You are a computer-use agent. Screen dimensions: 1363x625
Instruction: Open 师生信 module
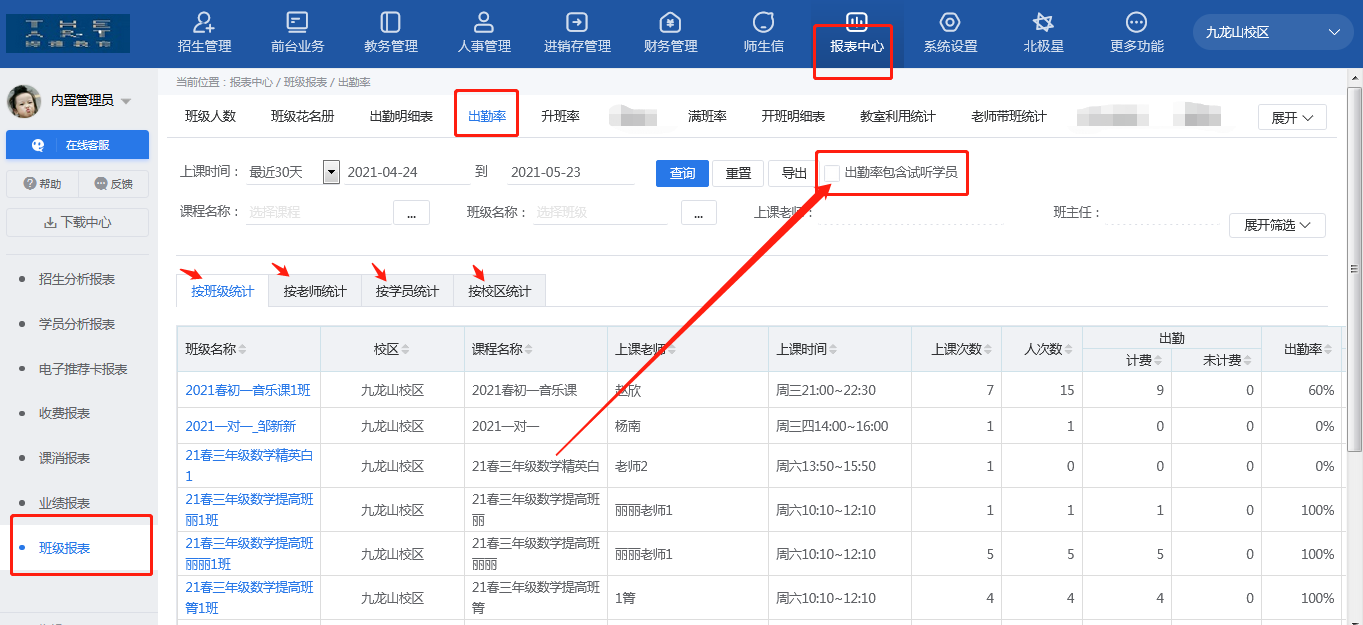pyautogui.click(x=764, y=33)
